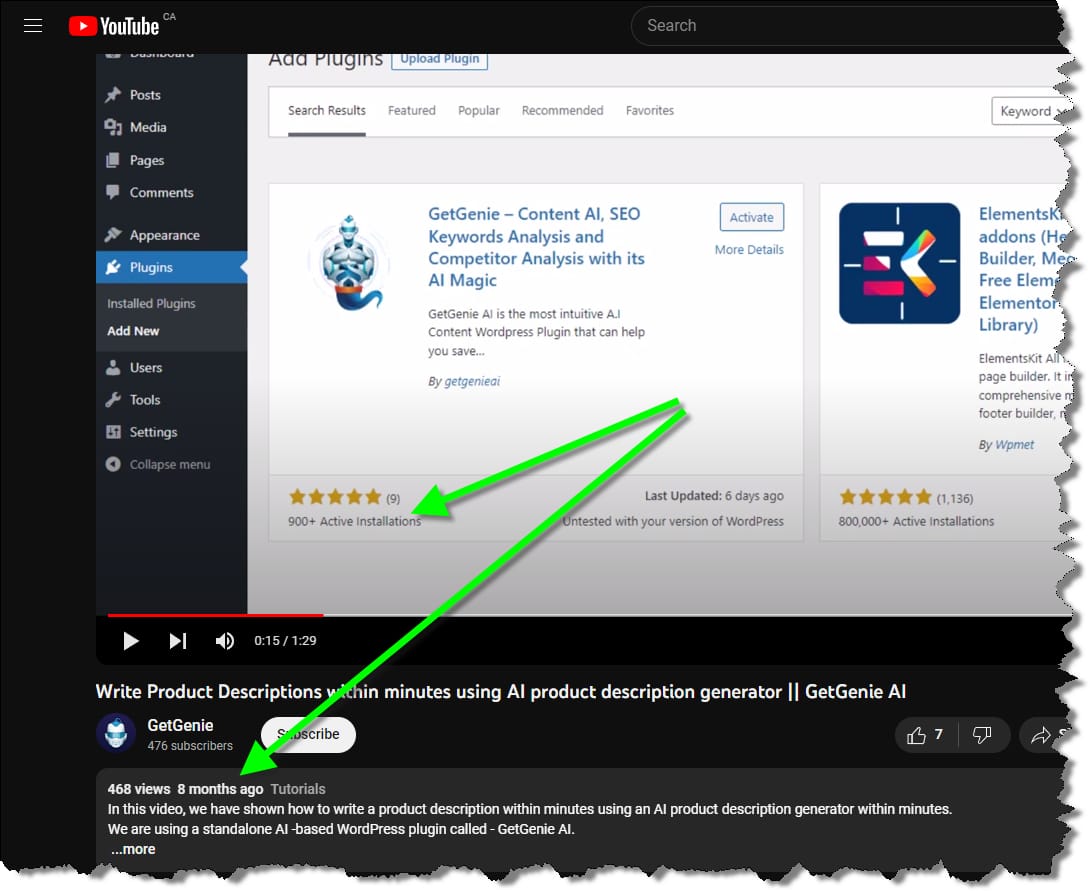Viewport: 1090px width, 891px height.
Task: Open the getgenieai author link
Action: [x=472, y=381]
